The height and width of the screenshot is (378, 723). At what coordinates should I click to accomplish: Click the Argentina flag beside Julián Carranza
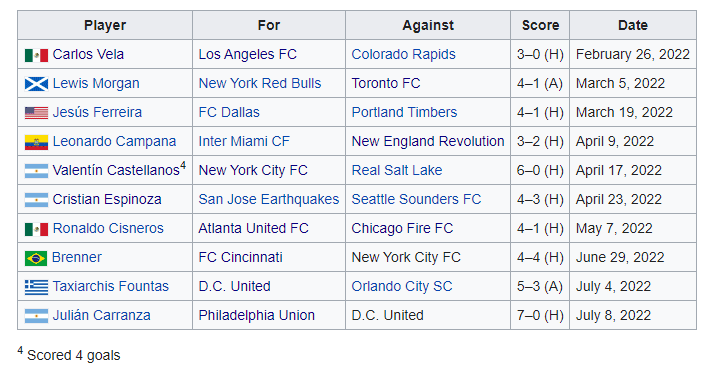[36, 316]
